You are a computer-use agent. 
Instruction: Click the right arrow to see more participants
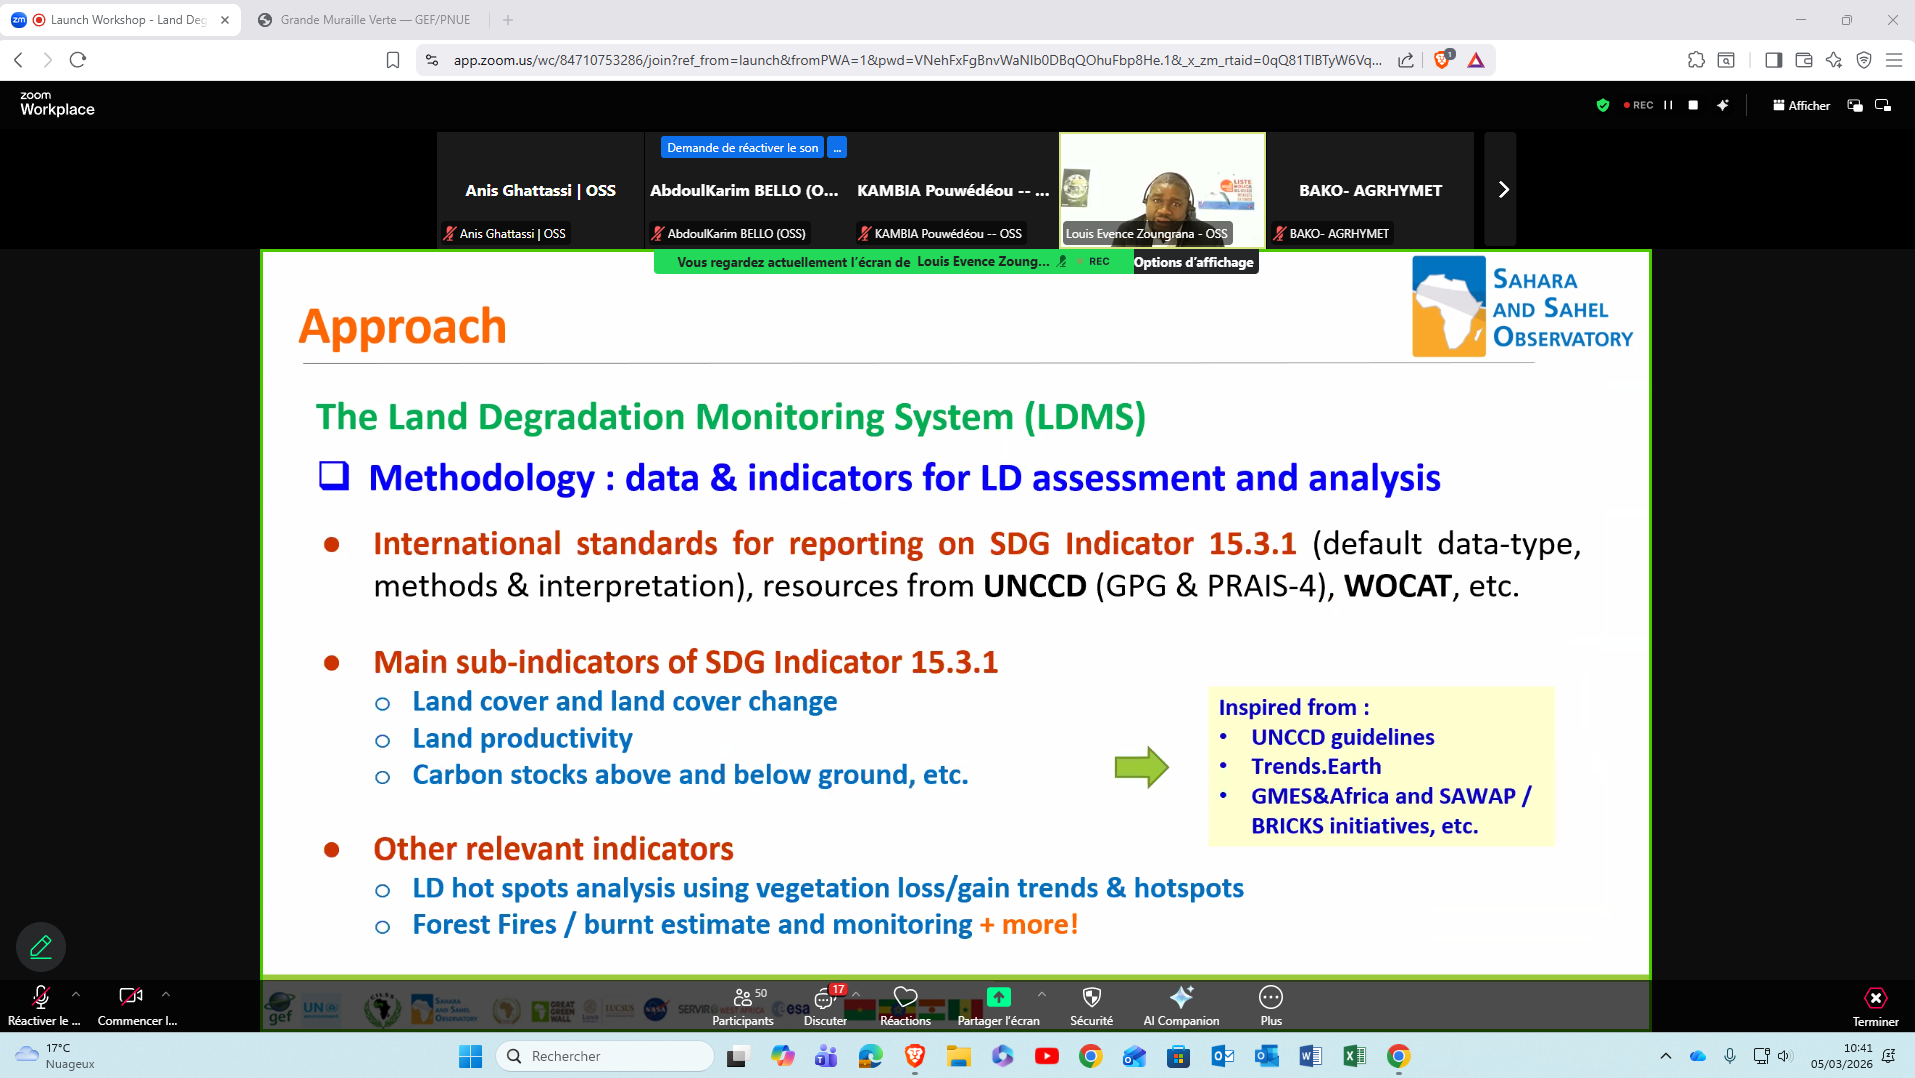[1502, 189]
